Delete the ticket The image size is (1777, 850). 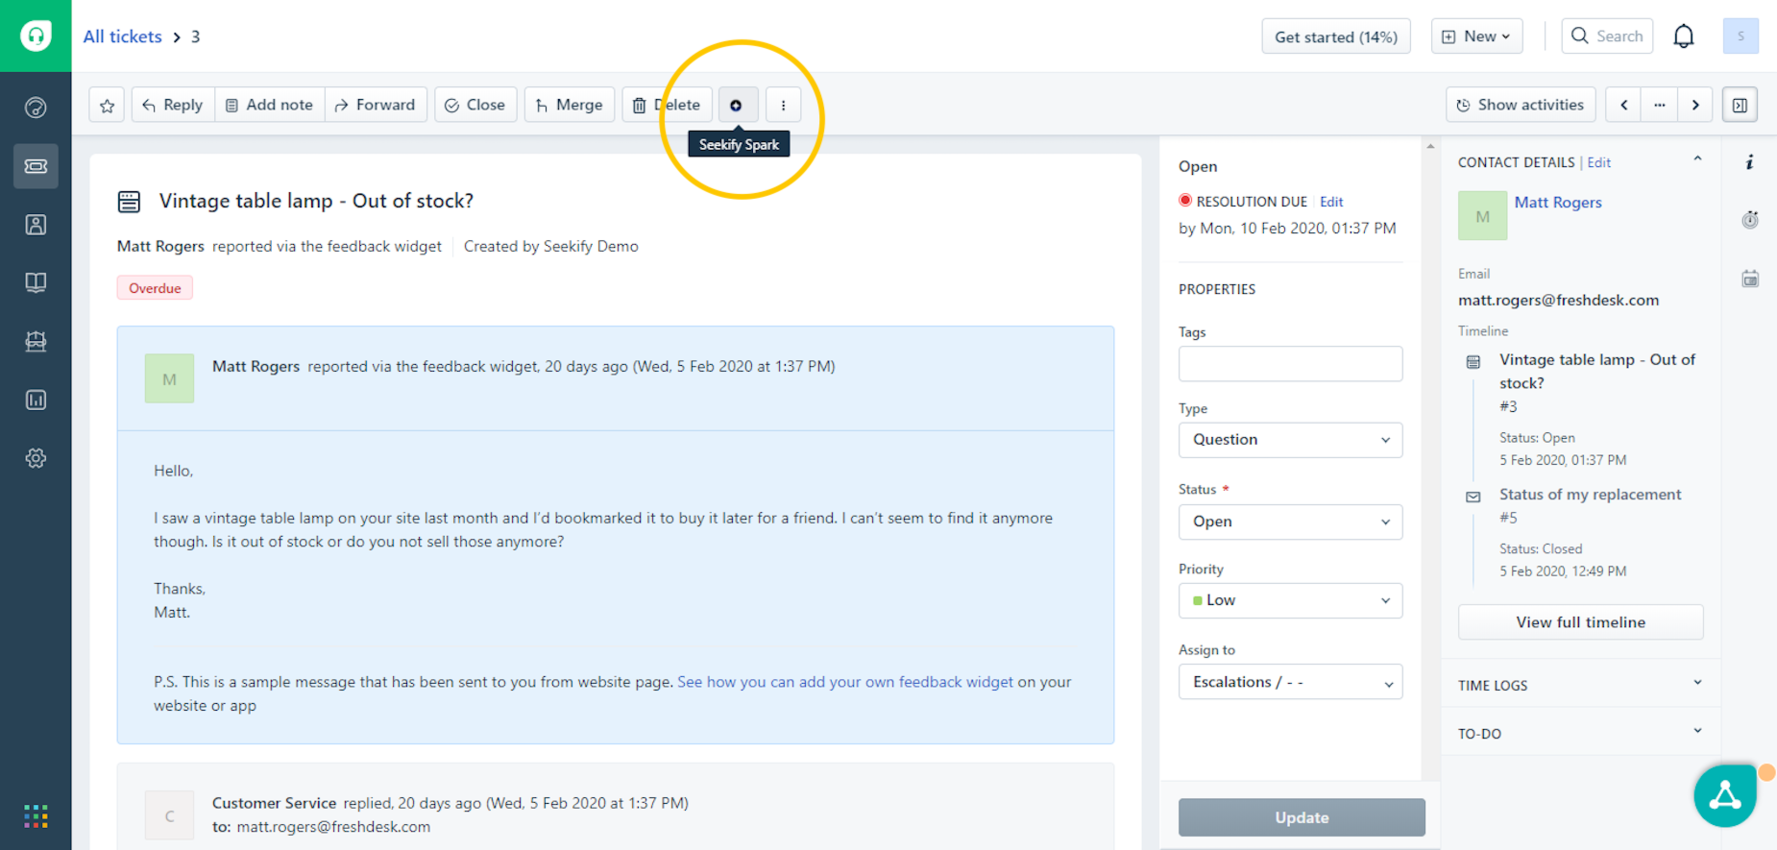pos(667,105)
